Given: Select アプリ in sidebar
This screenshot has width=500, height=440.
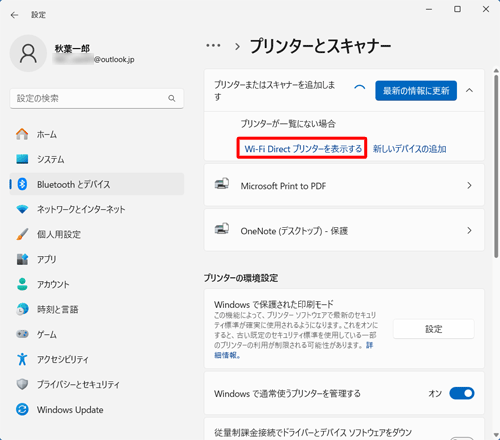Looking at the screenshot, I should tap(97, 259).
